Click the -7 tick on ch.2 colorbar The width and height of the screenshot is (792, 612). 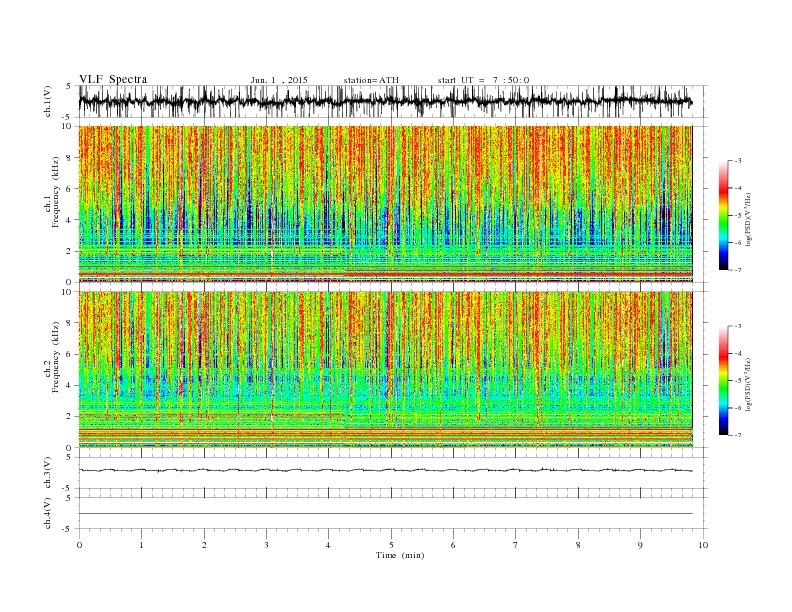coord(738,435)
